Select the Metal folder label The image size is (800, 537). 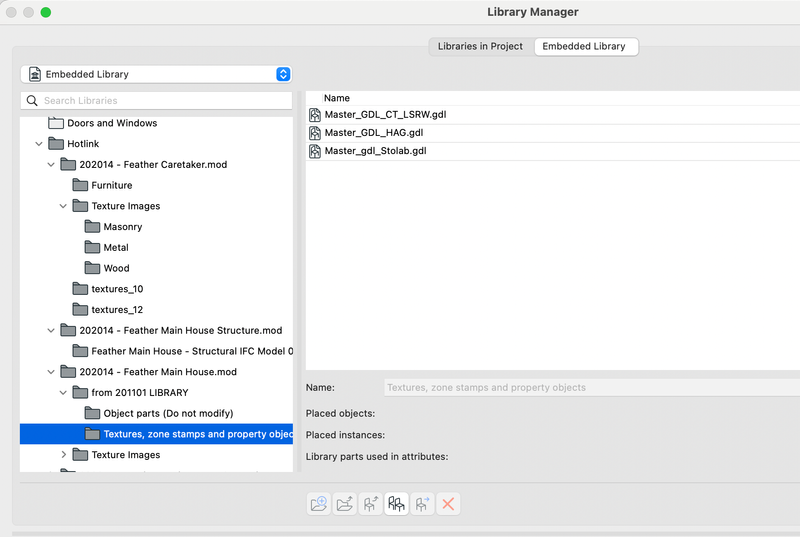116,247
